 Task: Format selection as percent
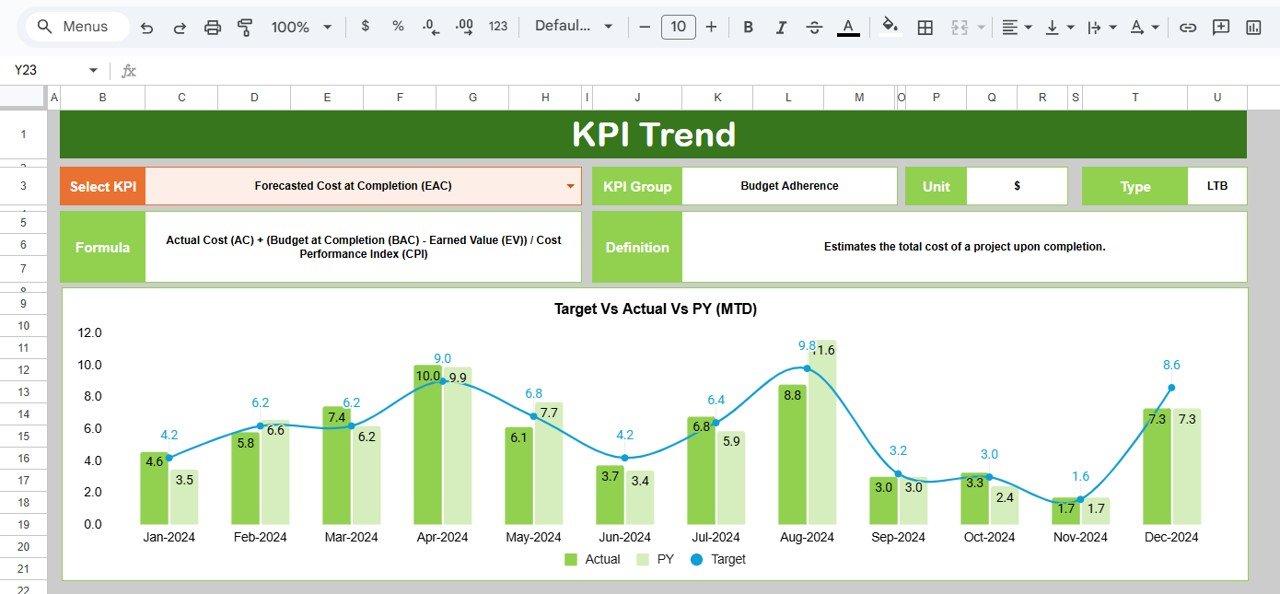pos(397,27)
